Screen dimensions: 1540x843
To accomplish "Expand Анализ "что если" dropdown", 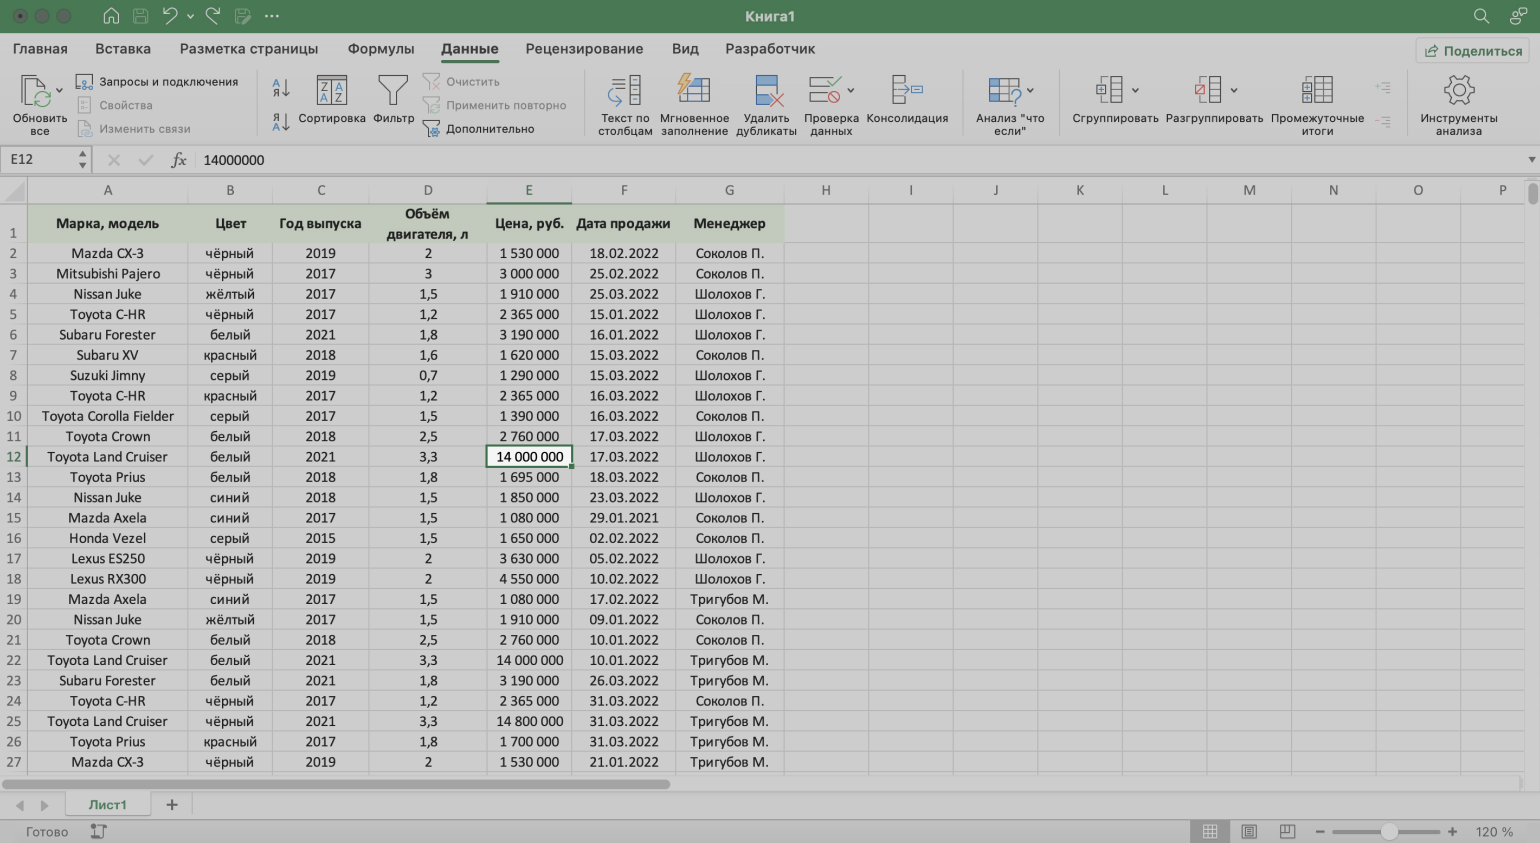I will pyautogui.click(x=1030, y=90).
